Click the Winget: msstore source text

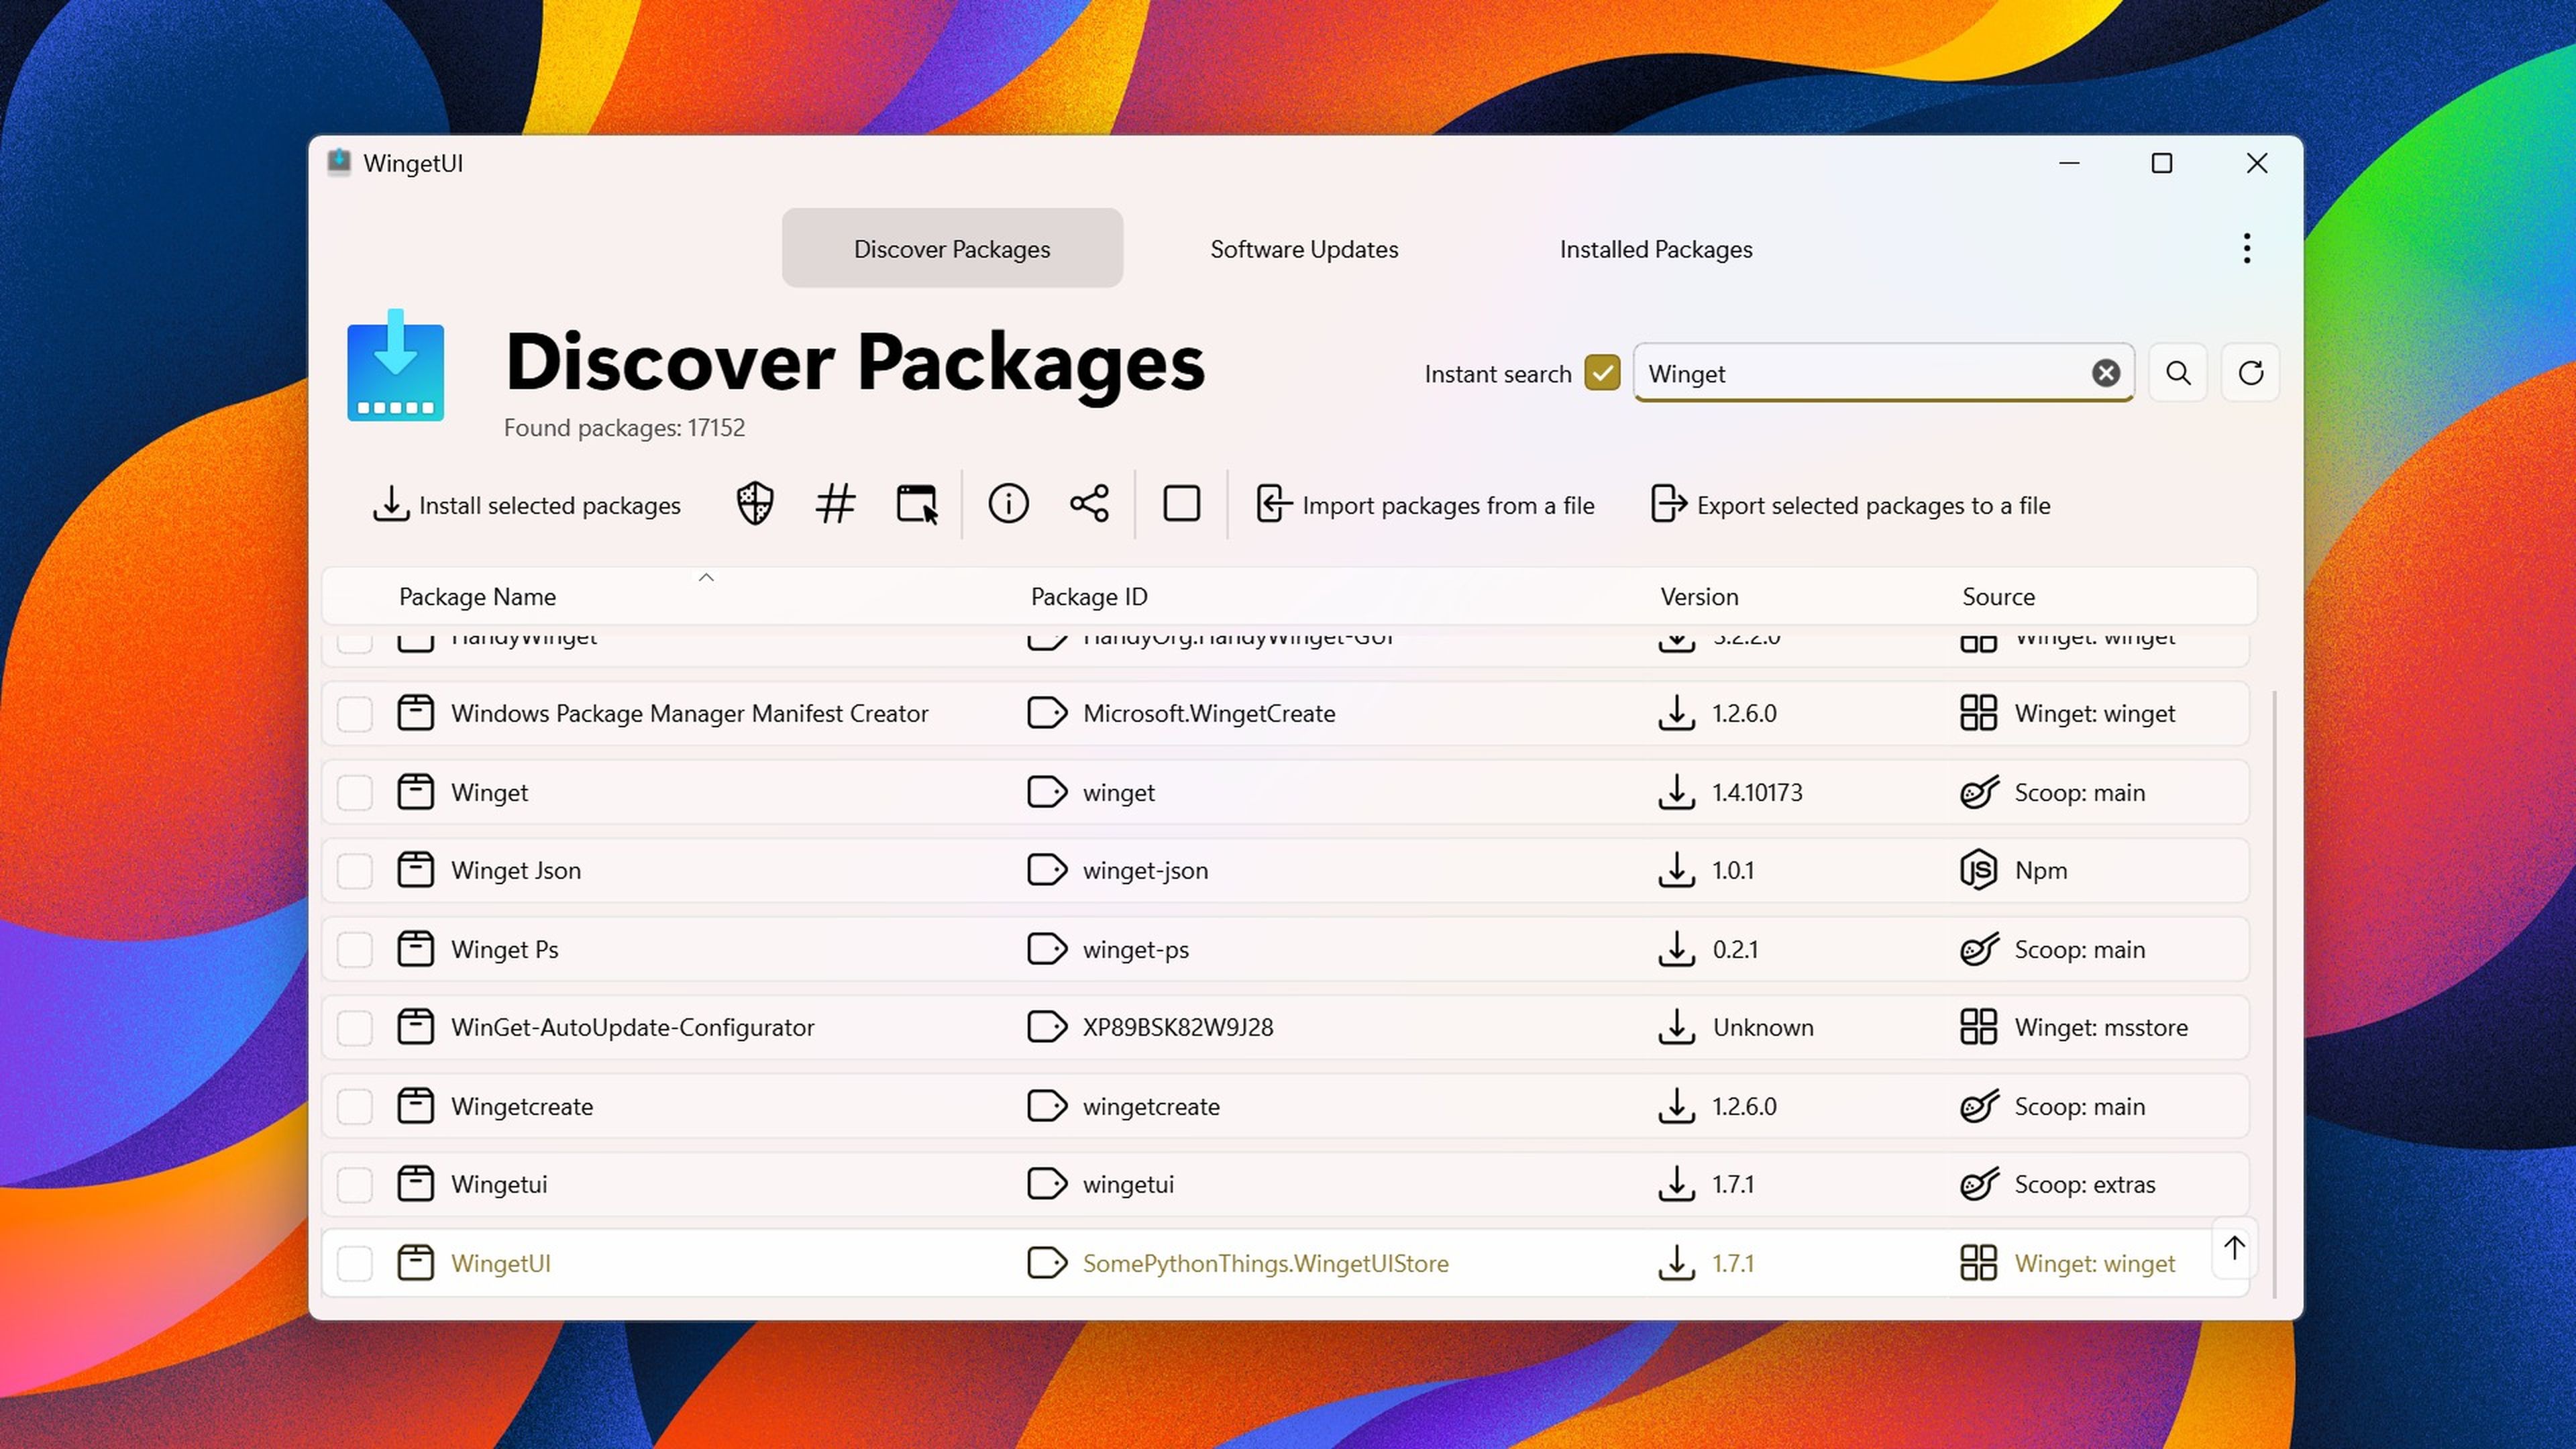tap(2100, 1028)
